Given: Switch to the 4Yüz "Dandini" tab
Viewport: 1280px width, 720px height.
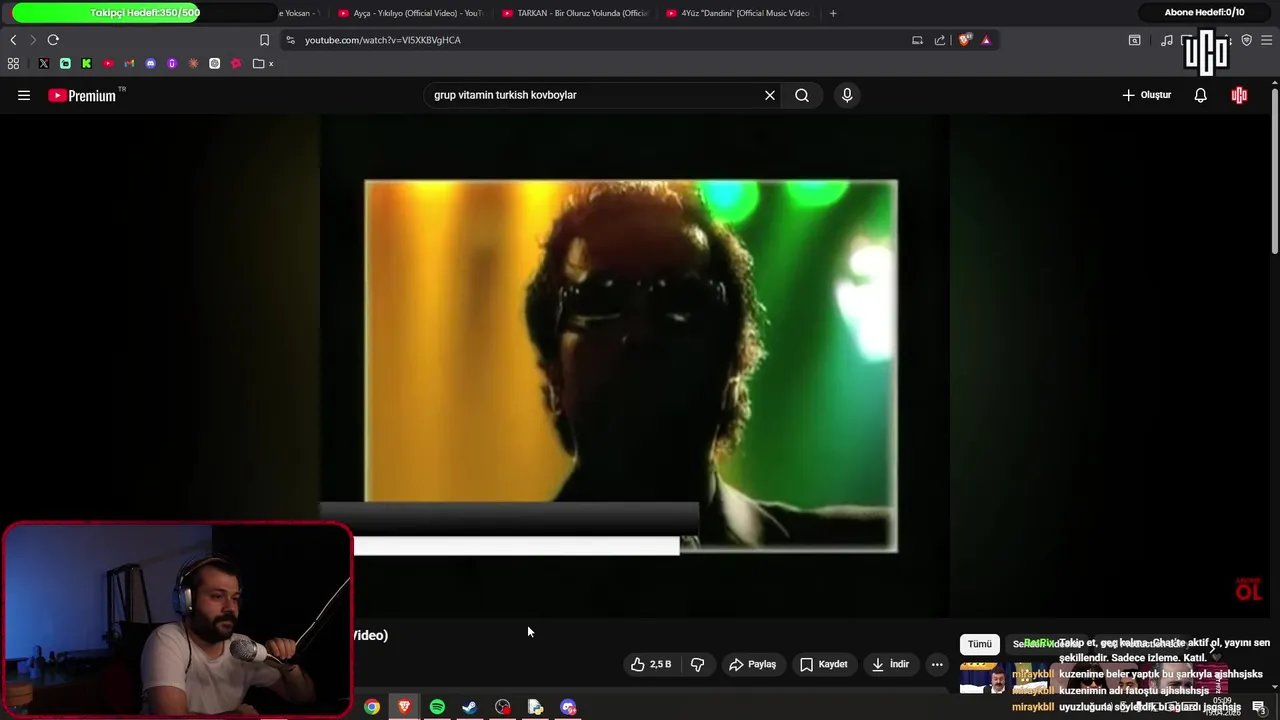Looking at the screenshot, I should [x=738, y=13].
